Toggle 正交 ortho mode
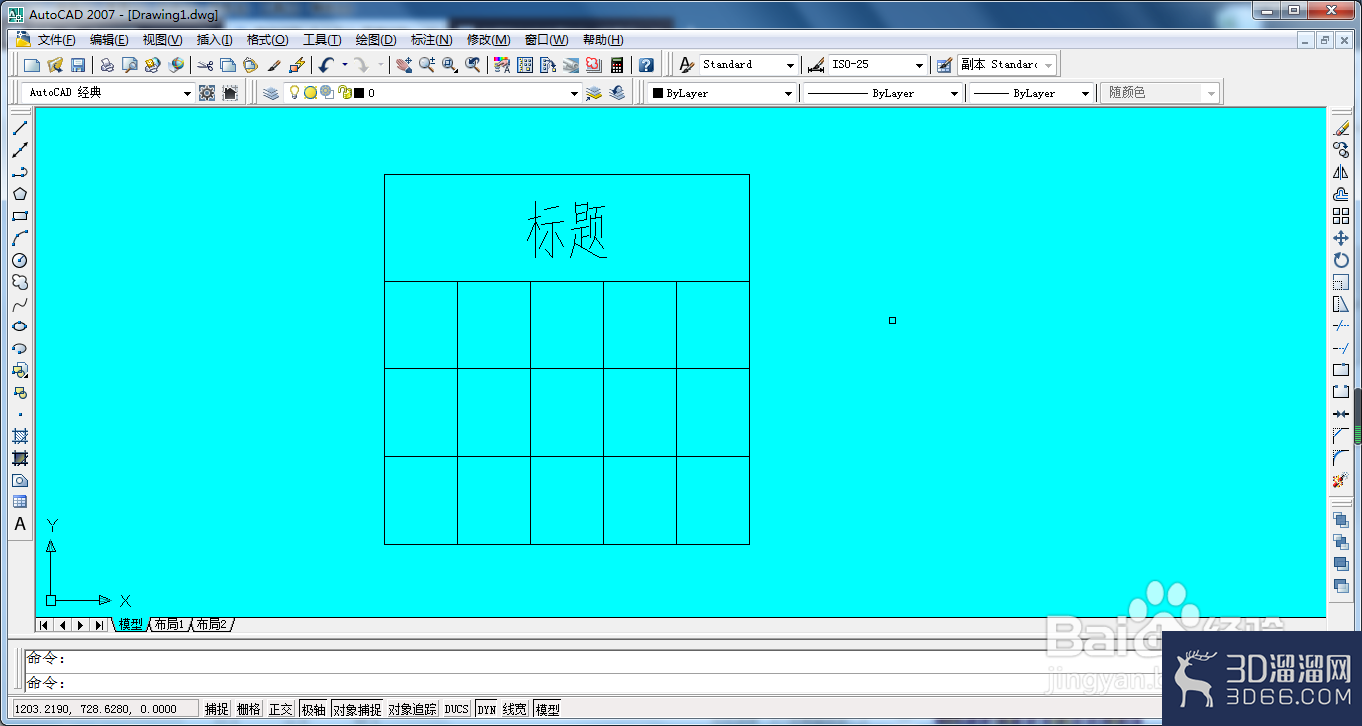Image resolution: width=1362 pixels, height=726 pixels. click(281, 709)
